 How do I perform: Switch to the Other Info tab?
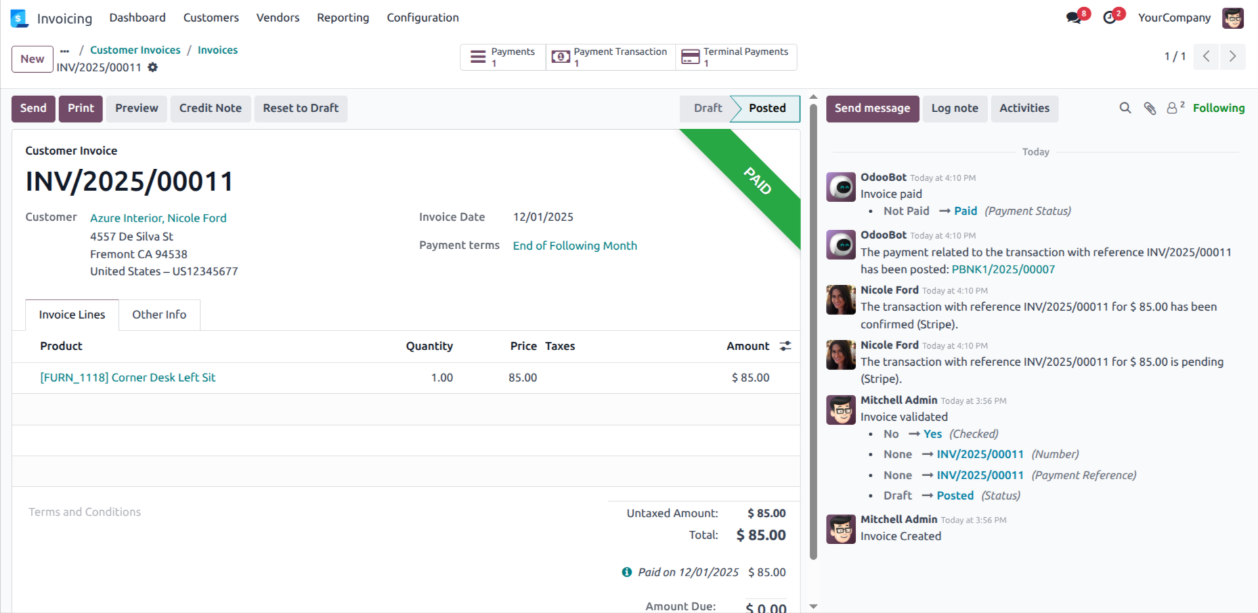[159, 314]
